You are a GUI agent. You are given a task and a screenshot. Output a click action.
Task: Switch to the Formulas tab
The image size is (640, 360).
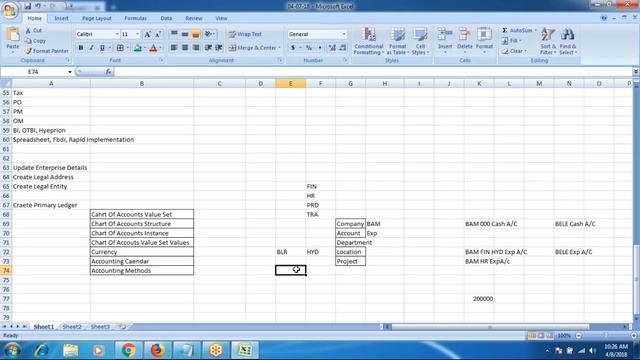[x=136, y=18]
